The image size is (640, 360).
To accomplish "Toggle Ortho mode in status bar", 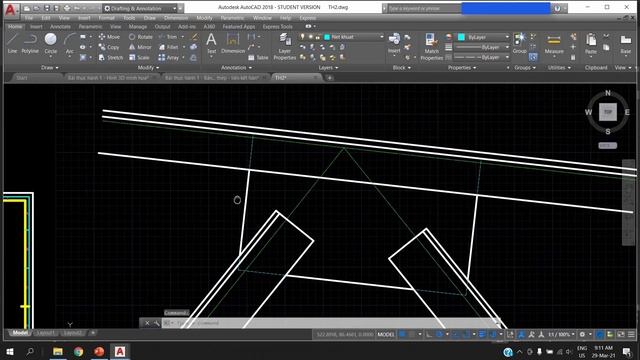I will (x=429, y=334).
